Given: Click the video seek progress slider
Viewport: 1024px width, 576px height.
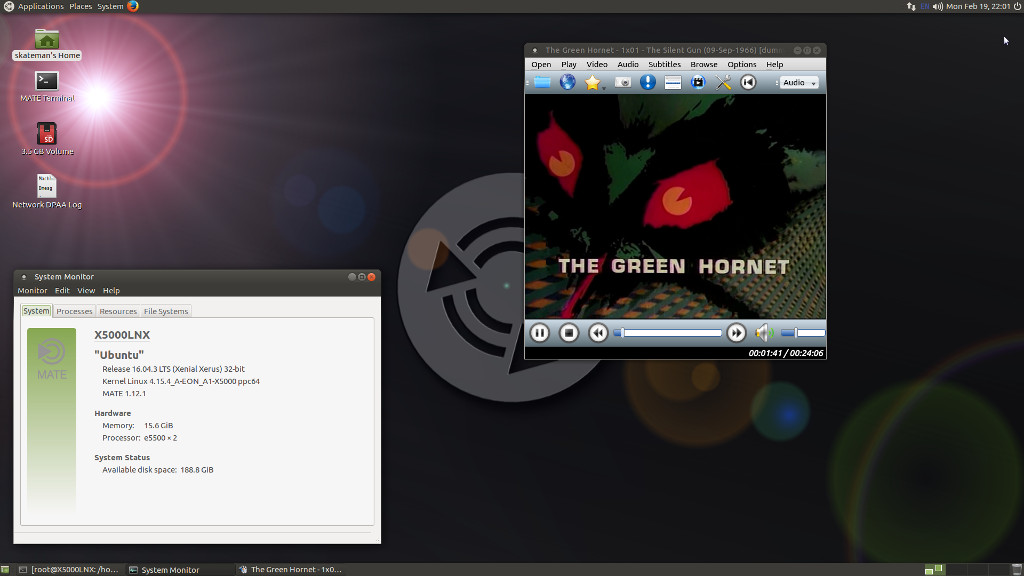Looking at the screenshot, I should (x=667, y=333).
